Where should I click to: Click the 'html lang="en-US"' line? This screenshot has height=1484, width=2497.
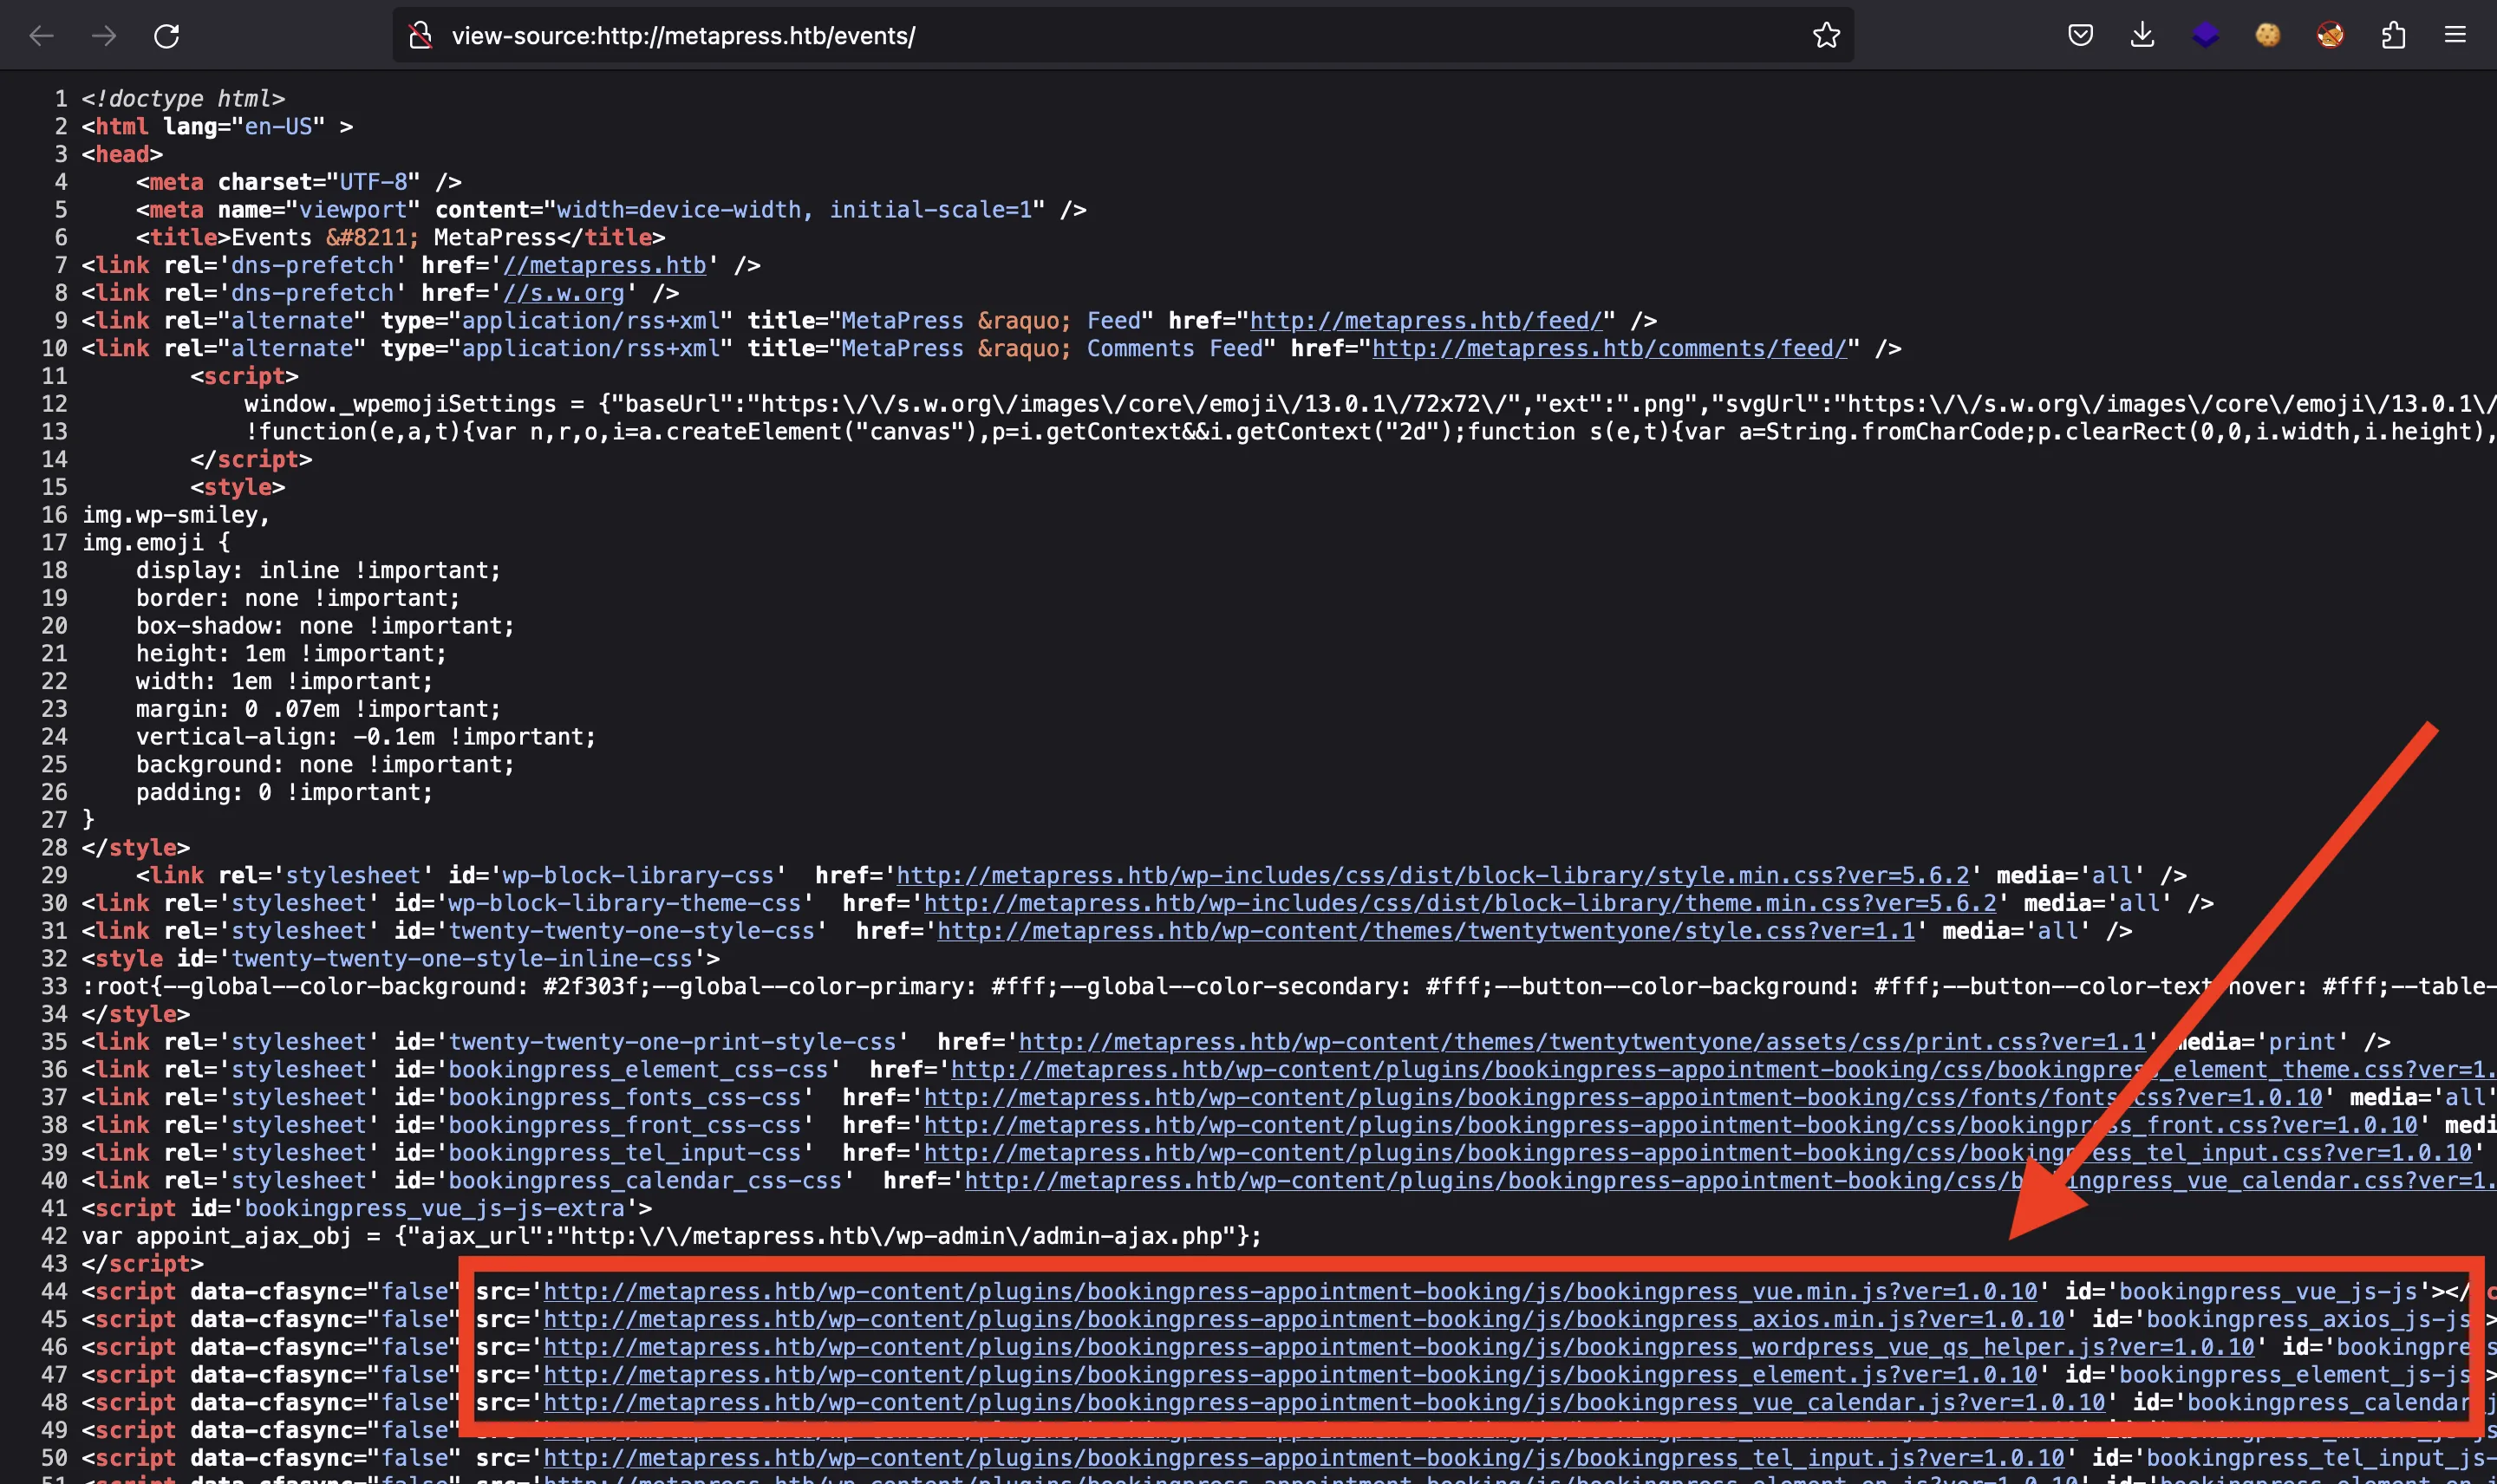click(217, 127)
